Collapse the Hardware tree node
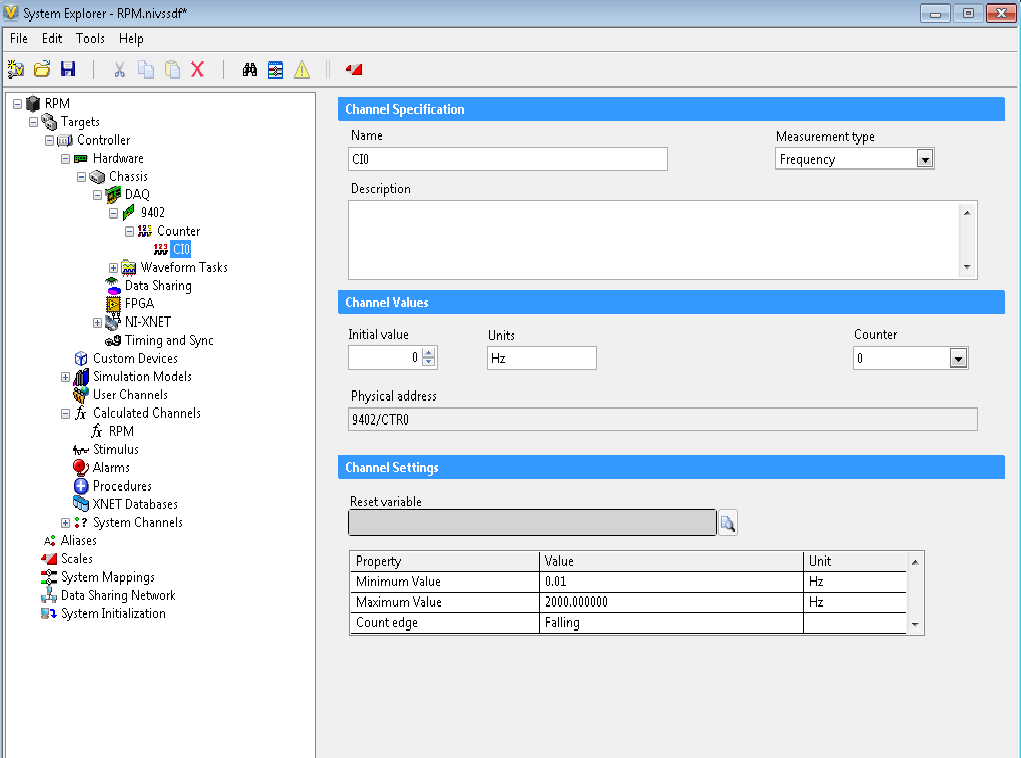The height and width of the screenshot is (758, 1021). (x=65, y=158)
